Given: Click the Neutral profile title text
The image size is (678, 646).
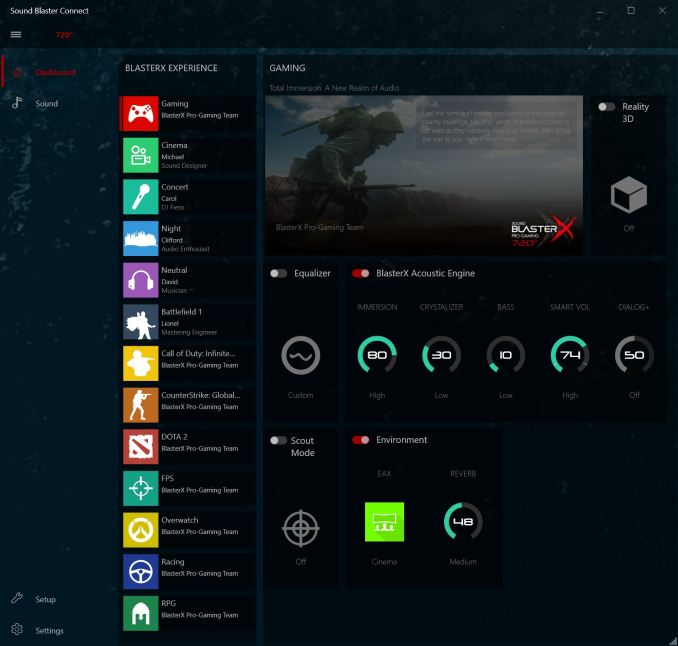Looking at the screenshot, I should [x=174, y=270].
